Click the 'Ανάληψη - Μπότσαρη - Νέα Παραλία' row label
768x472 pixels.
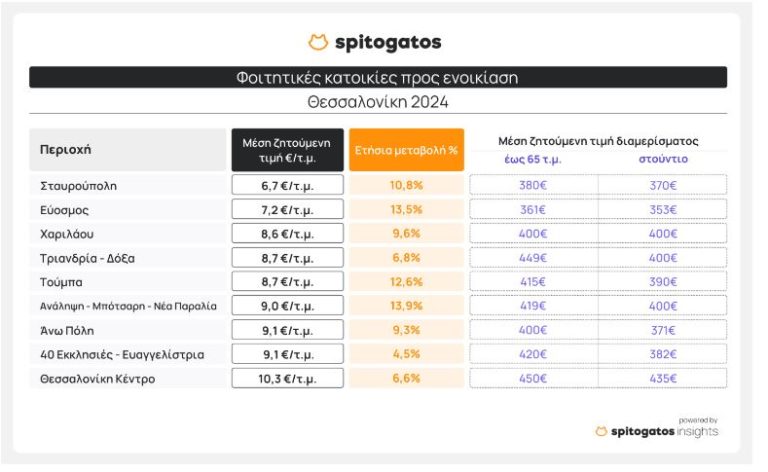128,306
